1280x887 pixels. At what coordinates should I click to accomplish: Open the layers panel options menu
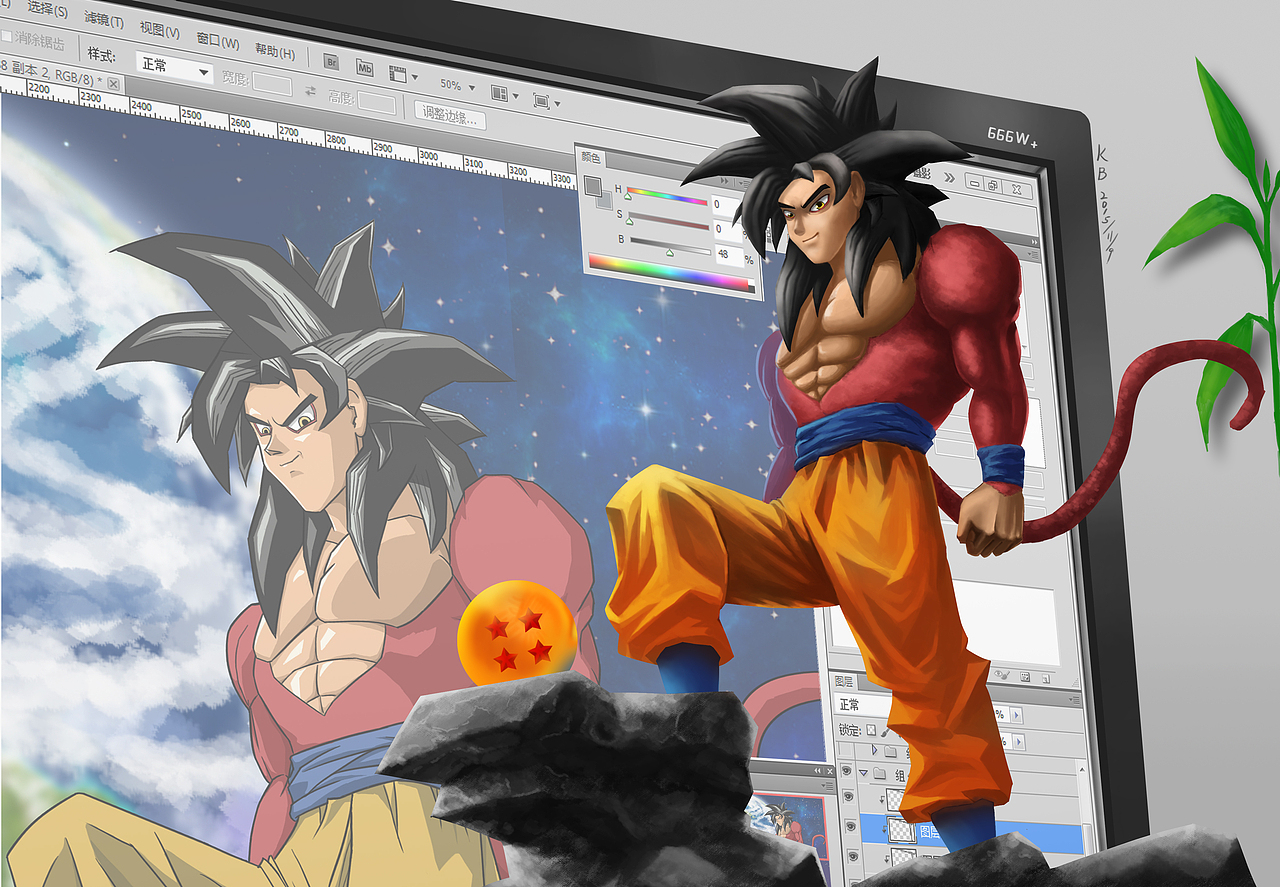(x=1074, y=699)
